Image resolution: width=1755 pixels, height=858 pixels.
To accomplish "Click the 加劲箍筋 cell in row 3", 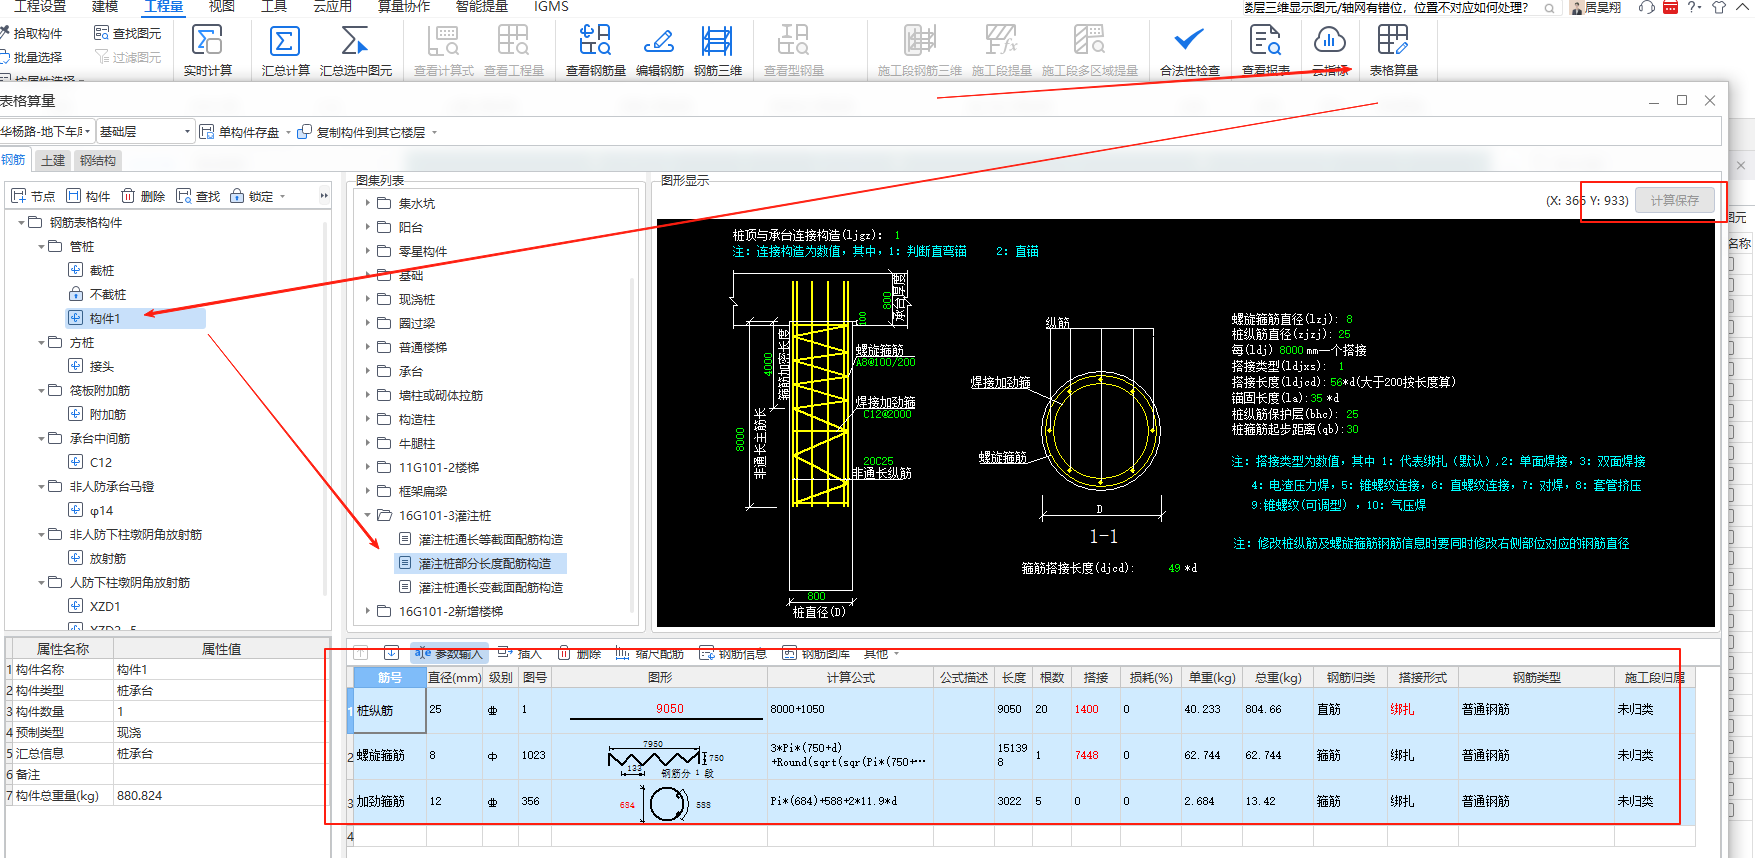I will click(390, 802).
